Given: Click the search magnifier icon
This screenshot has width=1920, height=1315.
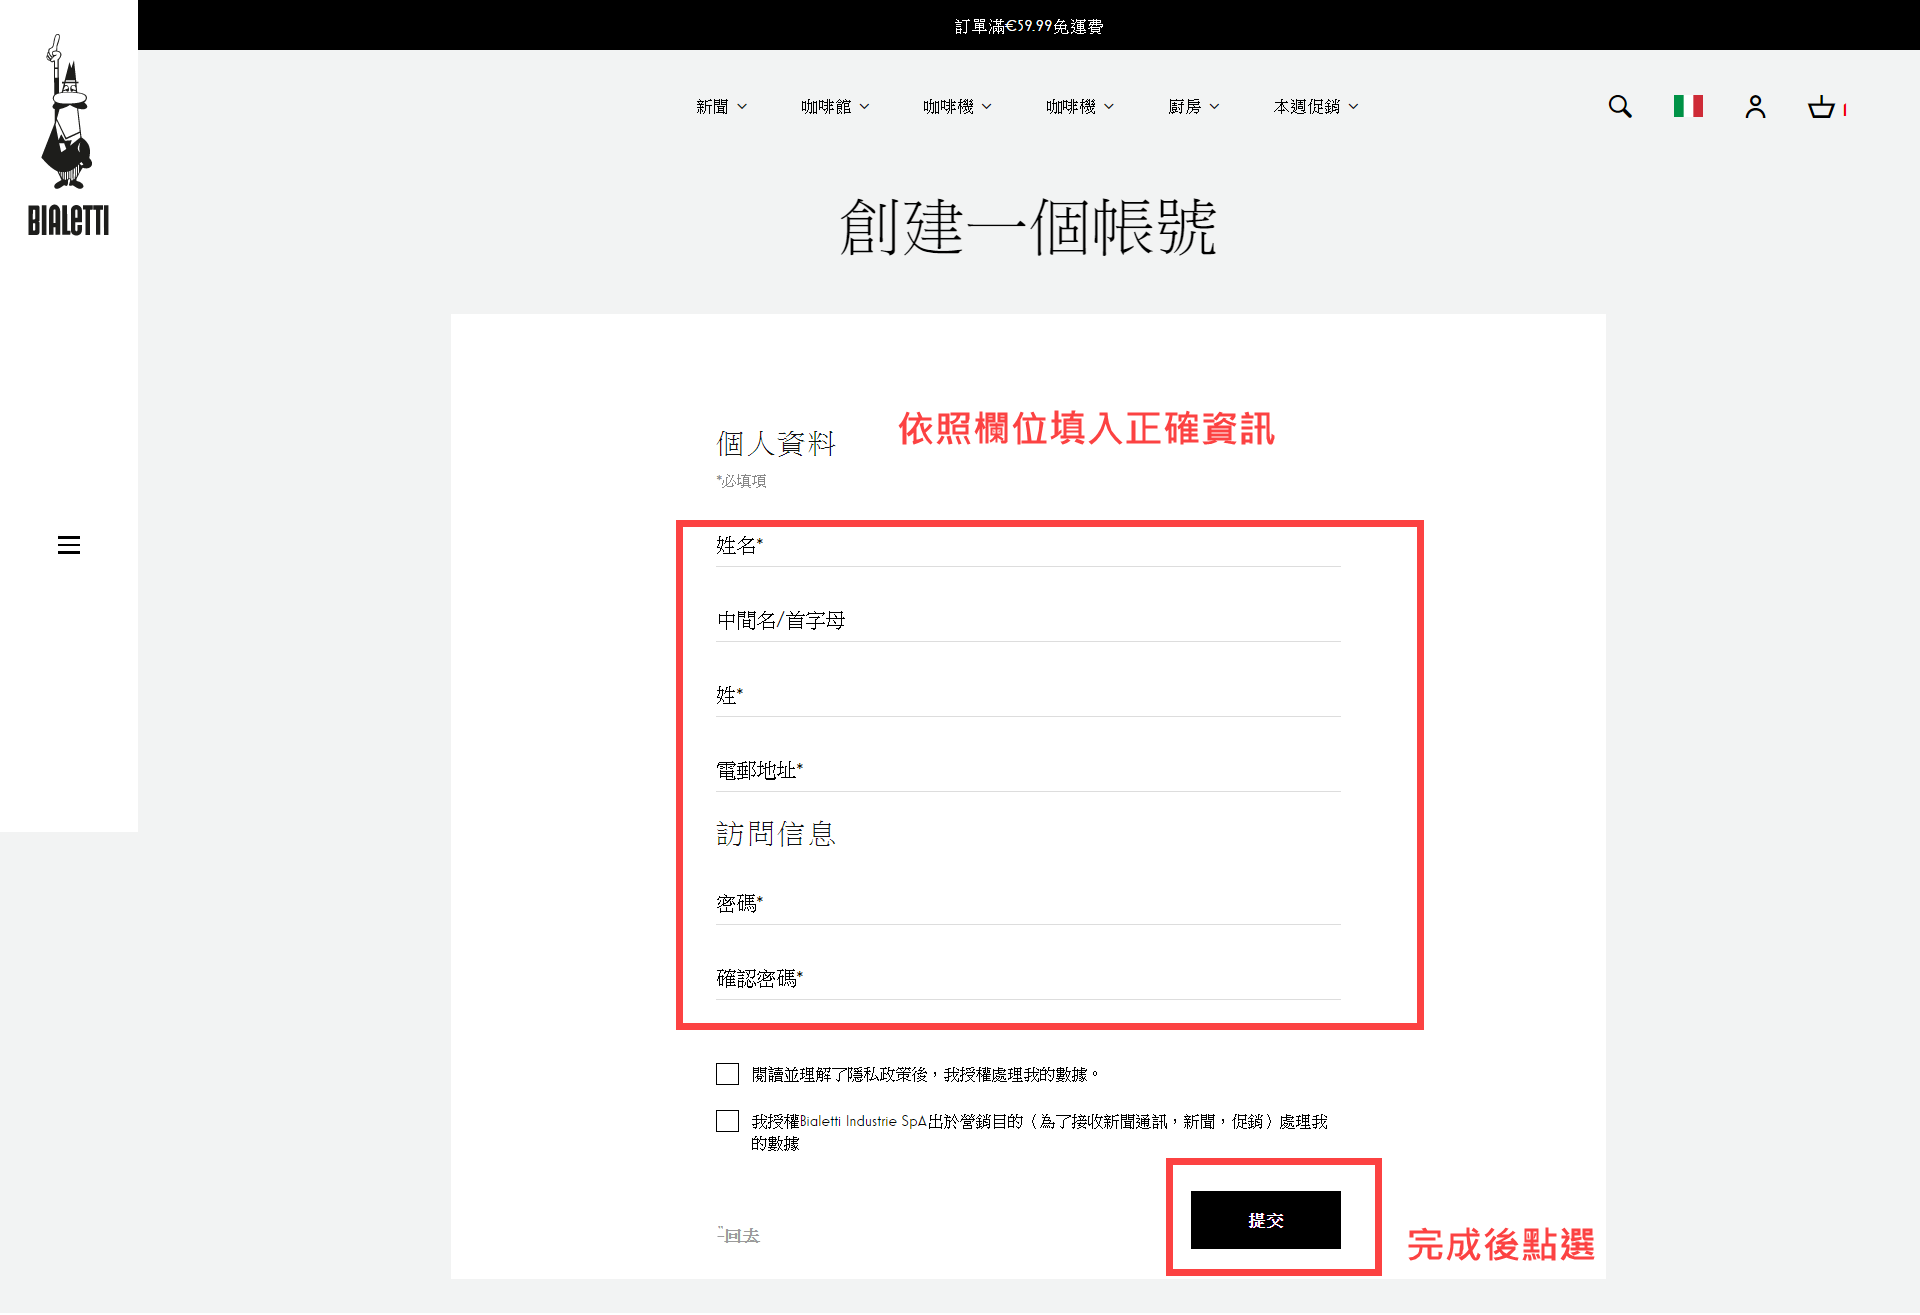Looking at the screenshot, I should pyautogui.click(x=1619, y=107).
